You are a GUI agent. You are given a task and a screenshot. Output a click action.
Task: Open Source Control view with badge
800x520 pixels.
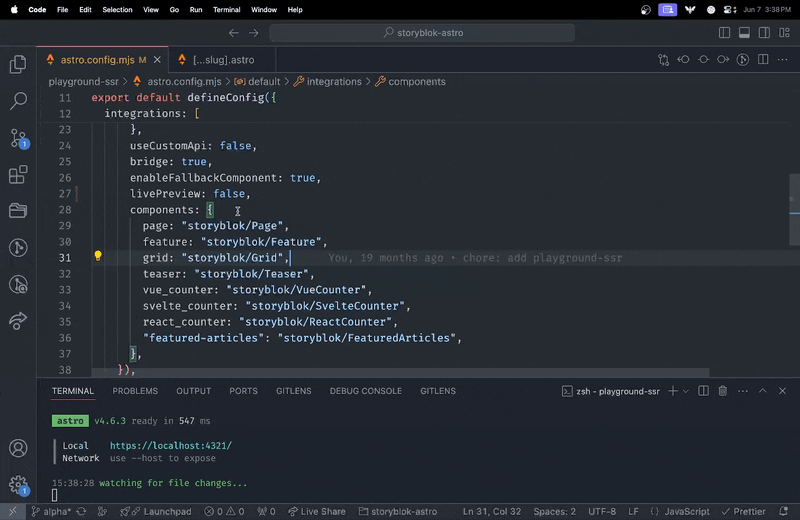click(x=18, y=138)
